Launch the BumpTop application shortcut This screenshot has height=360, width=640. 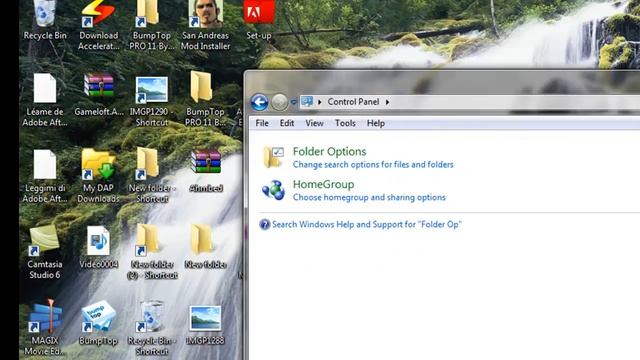tap(98, 317)
